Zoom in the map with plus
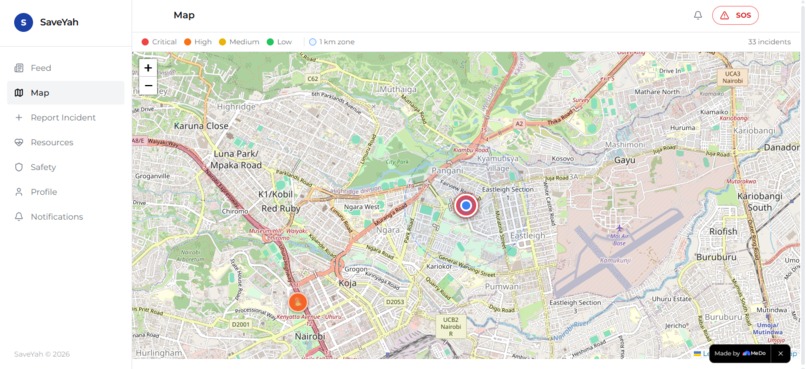Screen dimensions: 806x369 (148, 68)
